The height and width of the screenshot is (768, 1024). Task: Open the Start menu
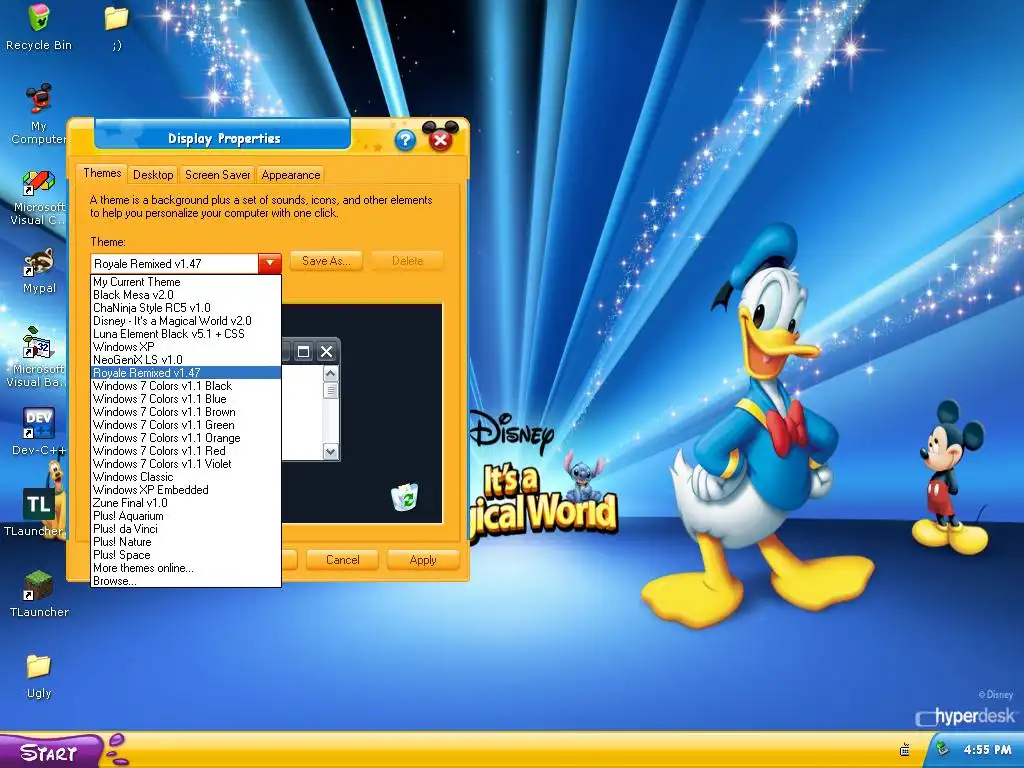[50, 752]
